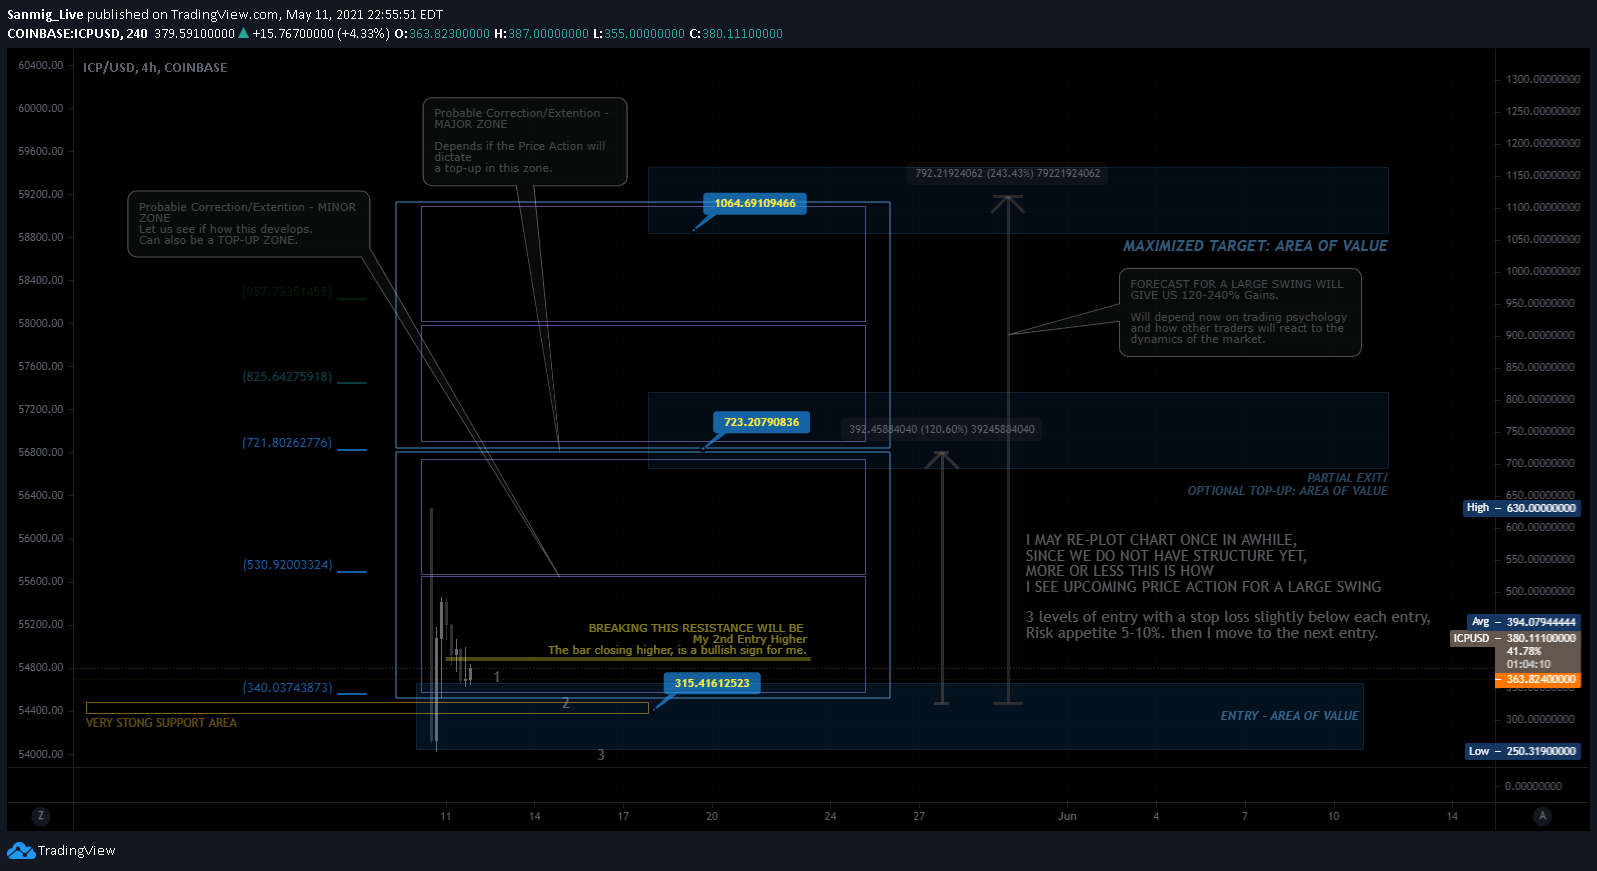Image resolution: width=1597 pixels, height=871 pixels.
Task: Click the (530.92003324) level label
Action: [287, 565]
